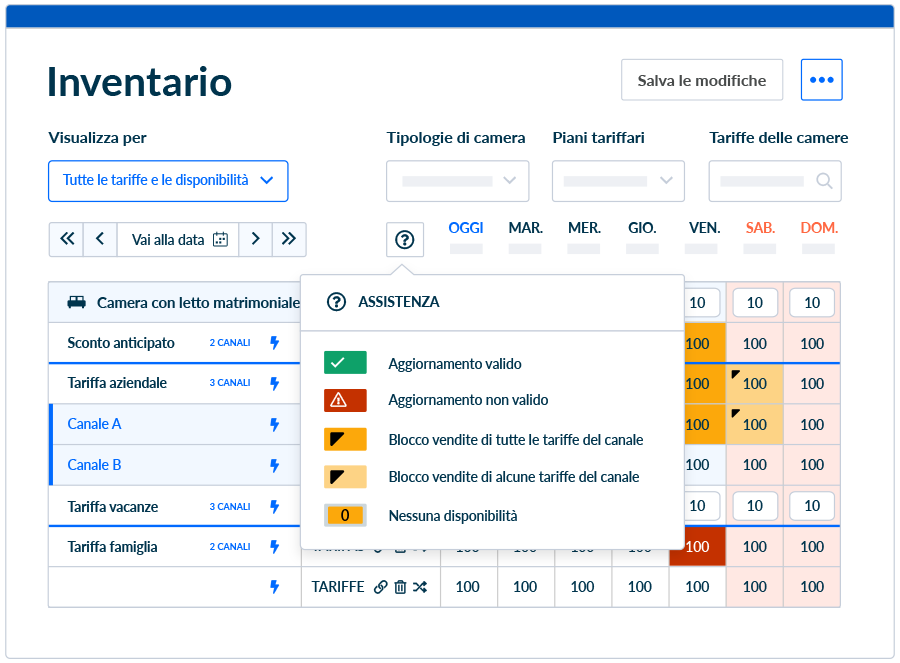Go to previous day with single left arrow

point(100,239)
